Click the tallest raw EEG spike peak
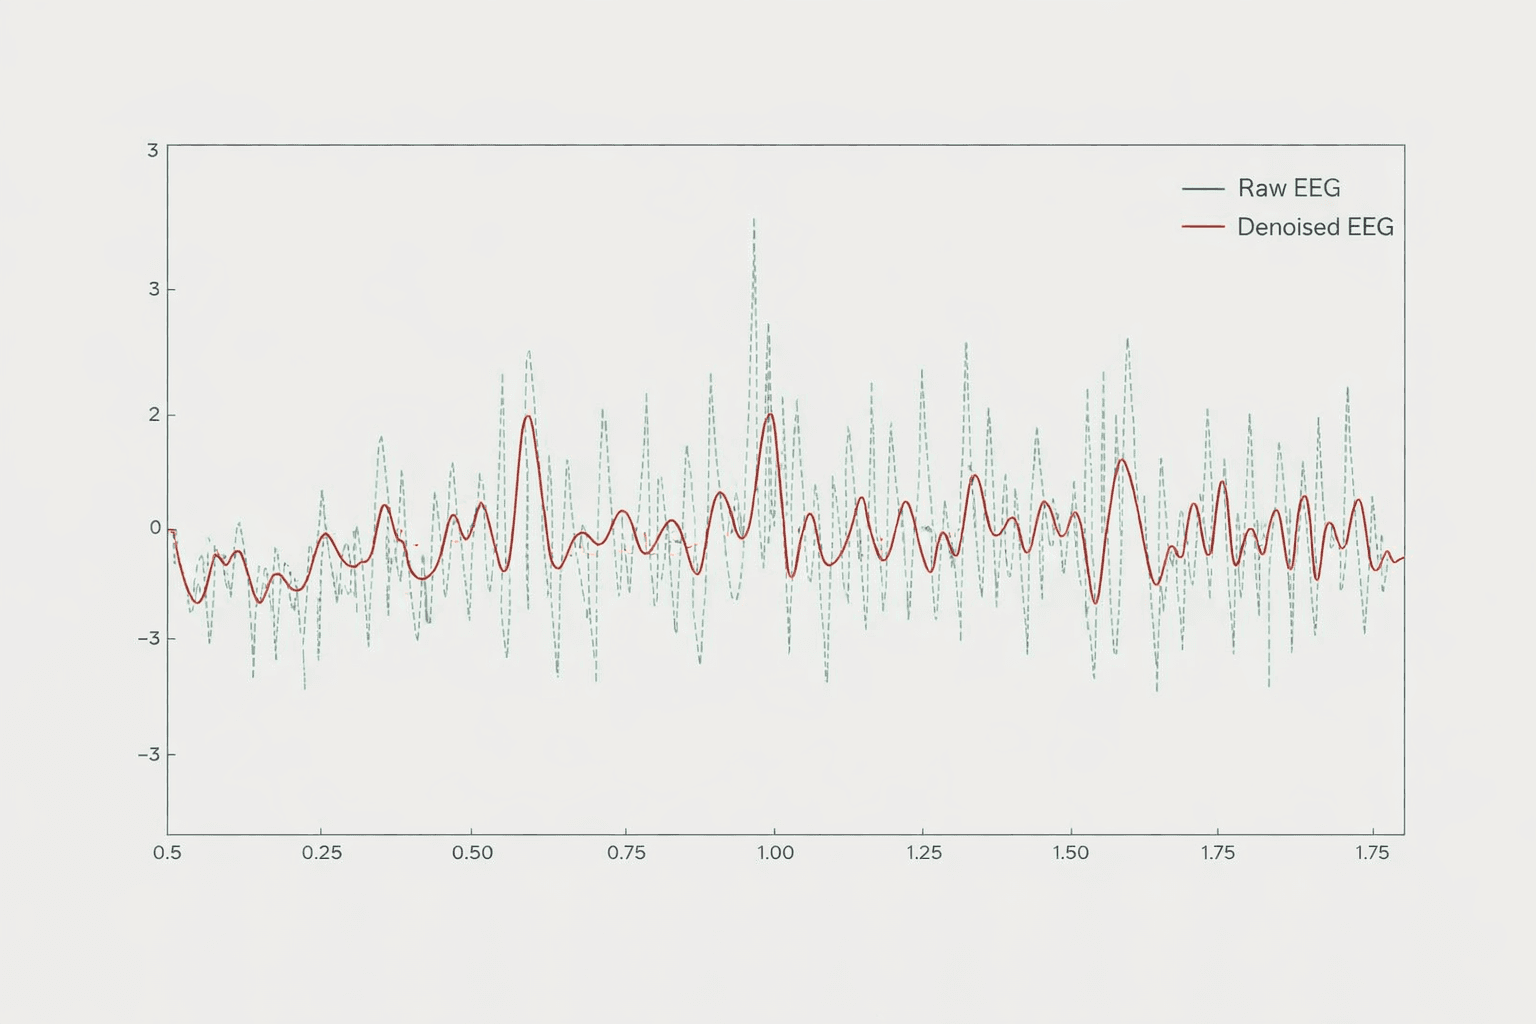Viewport: 1536px width, 1024px height. (x=754, y=220)
